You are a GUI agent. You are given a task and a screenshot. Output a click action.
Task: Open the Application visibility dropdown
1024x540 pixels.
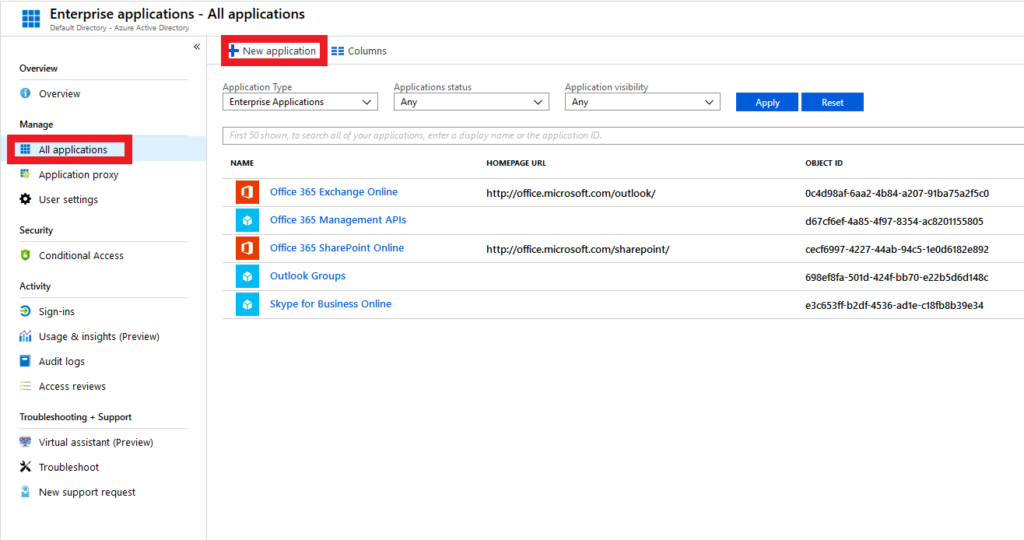[x=642, y=102]
